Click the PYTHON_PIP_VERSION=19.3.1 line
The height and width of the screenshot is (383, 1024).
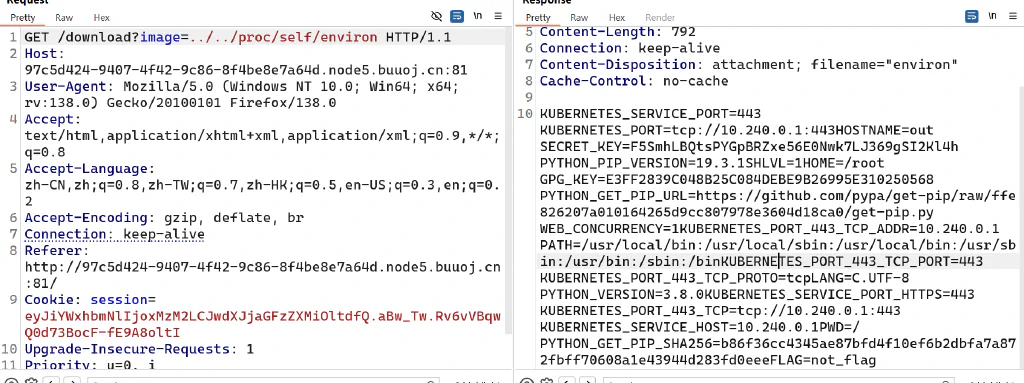(712, 163)
